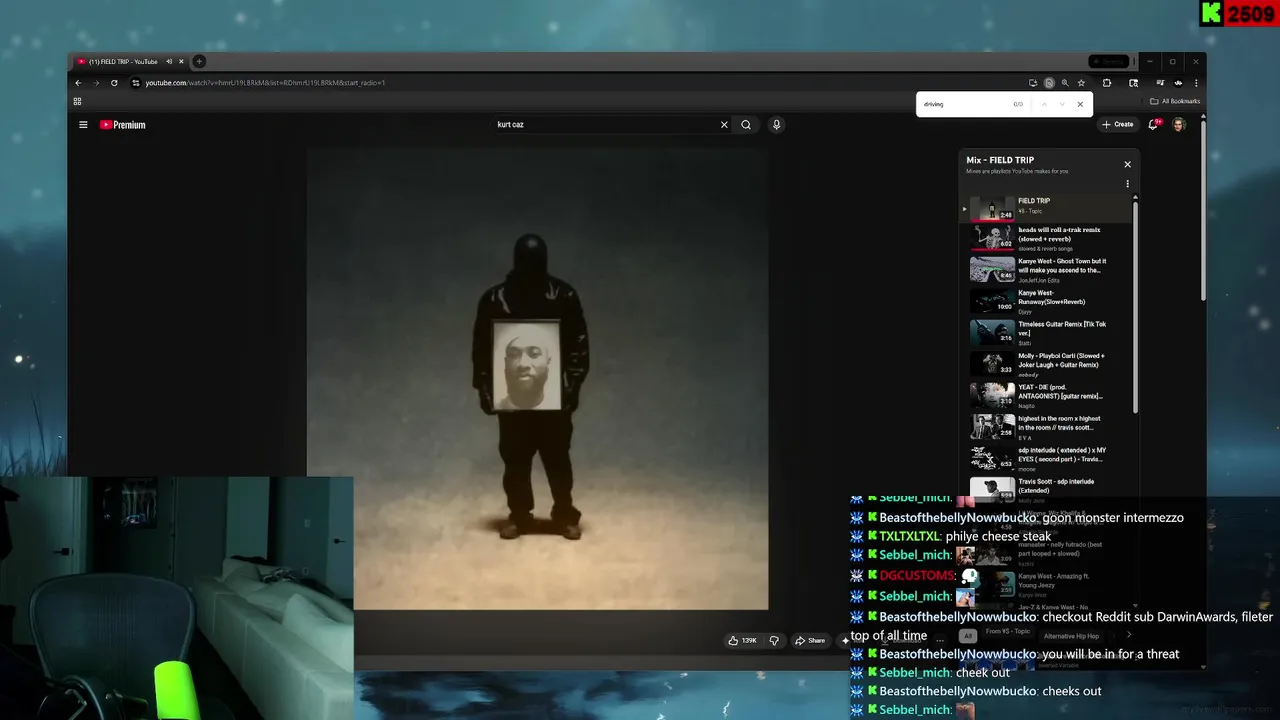Reload the YouTube page
1280x720 pixels.
(114, 83)
